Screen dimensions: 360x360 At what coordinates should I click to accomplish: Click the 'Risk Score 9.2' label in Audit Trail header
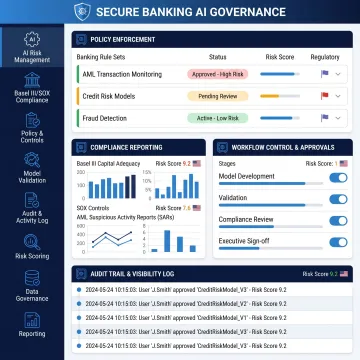point(320,274)
